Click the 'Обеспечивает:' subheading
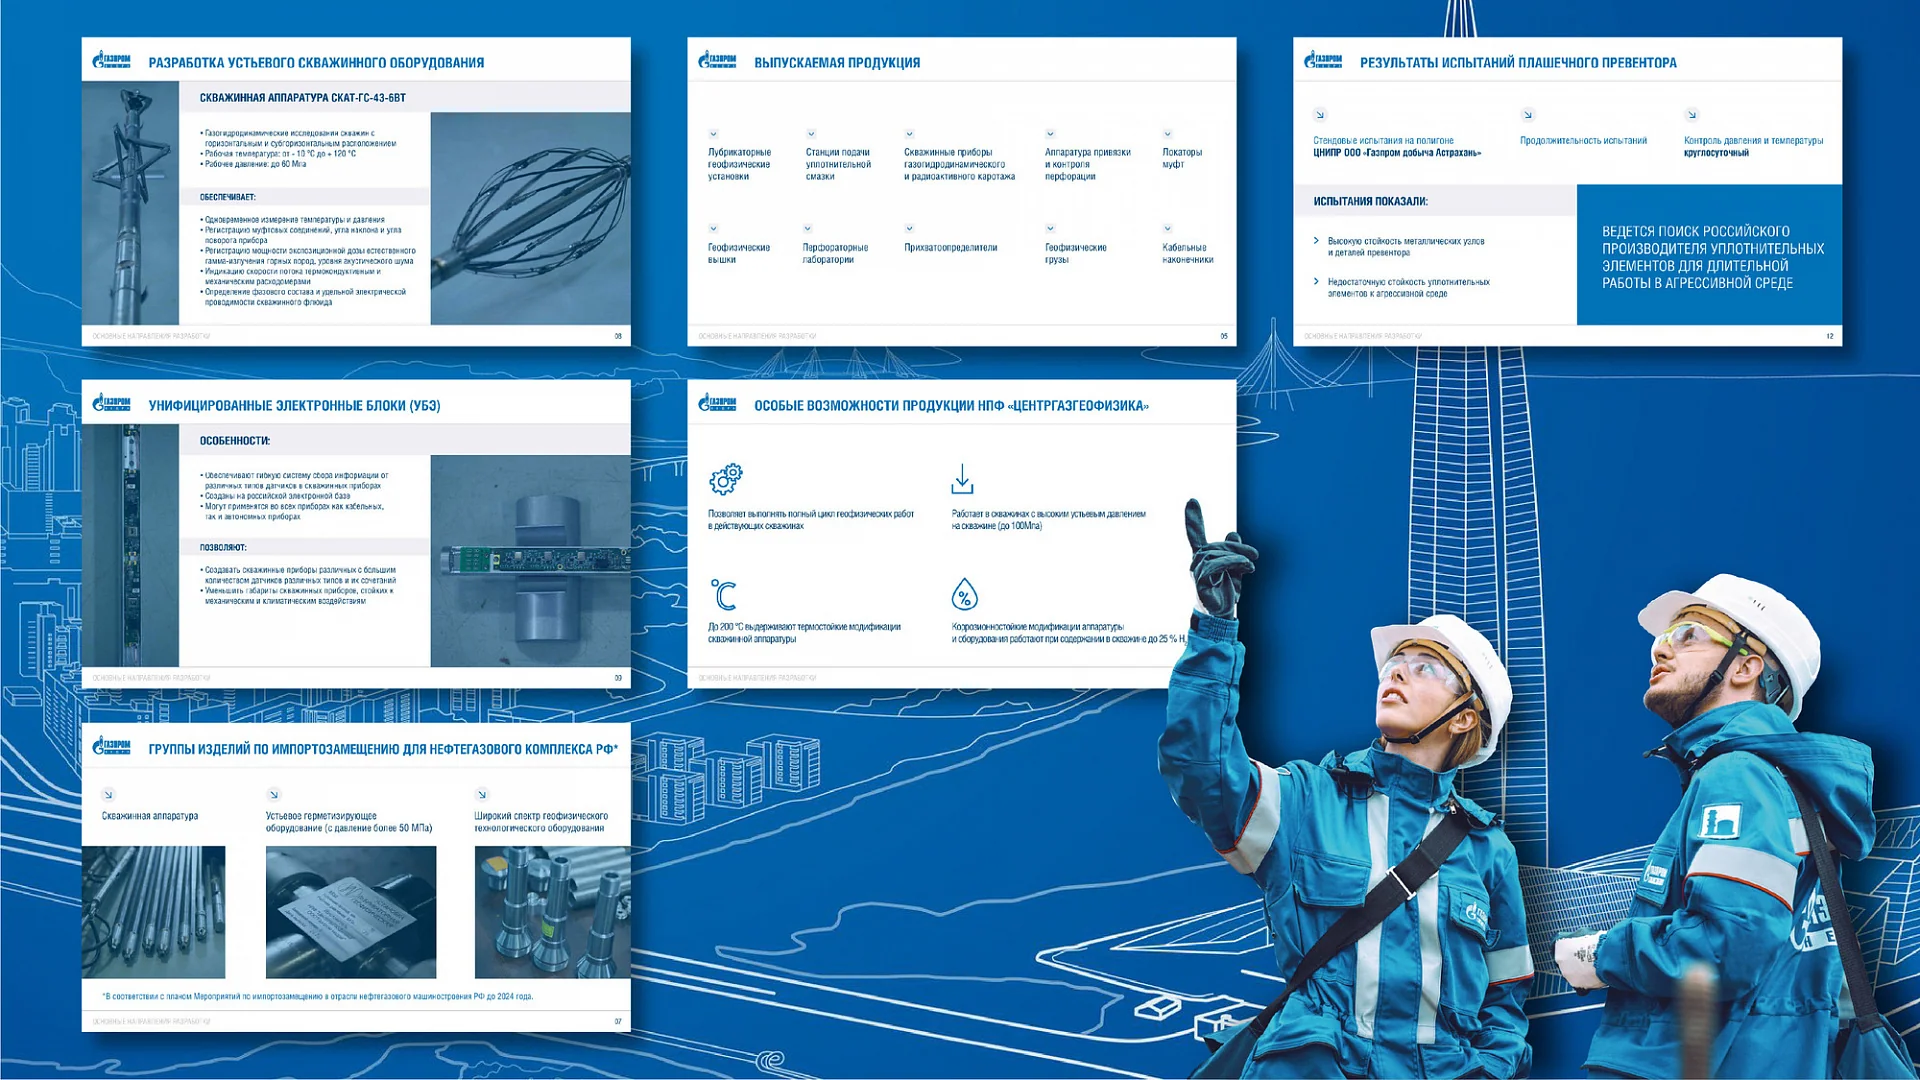The width and height of the screenshot is (1920, 1080). pos(227,197)
